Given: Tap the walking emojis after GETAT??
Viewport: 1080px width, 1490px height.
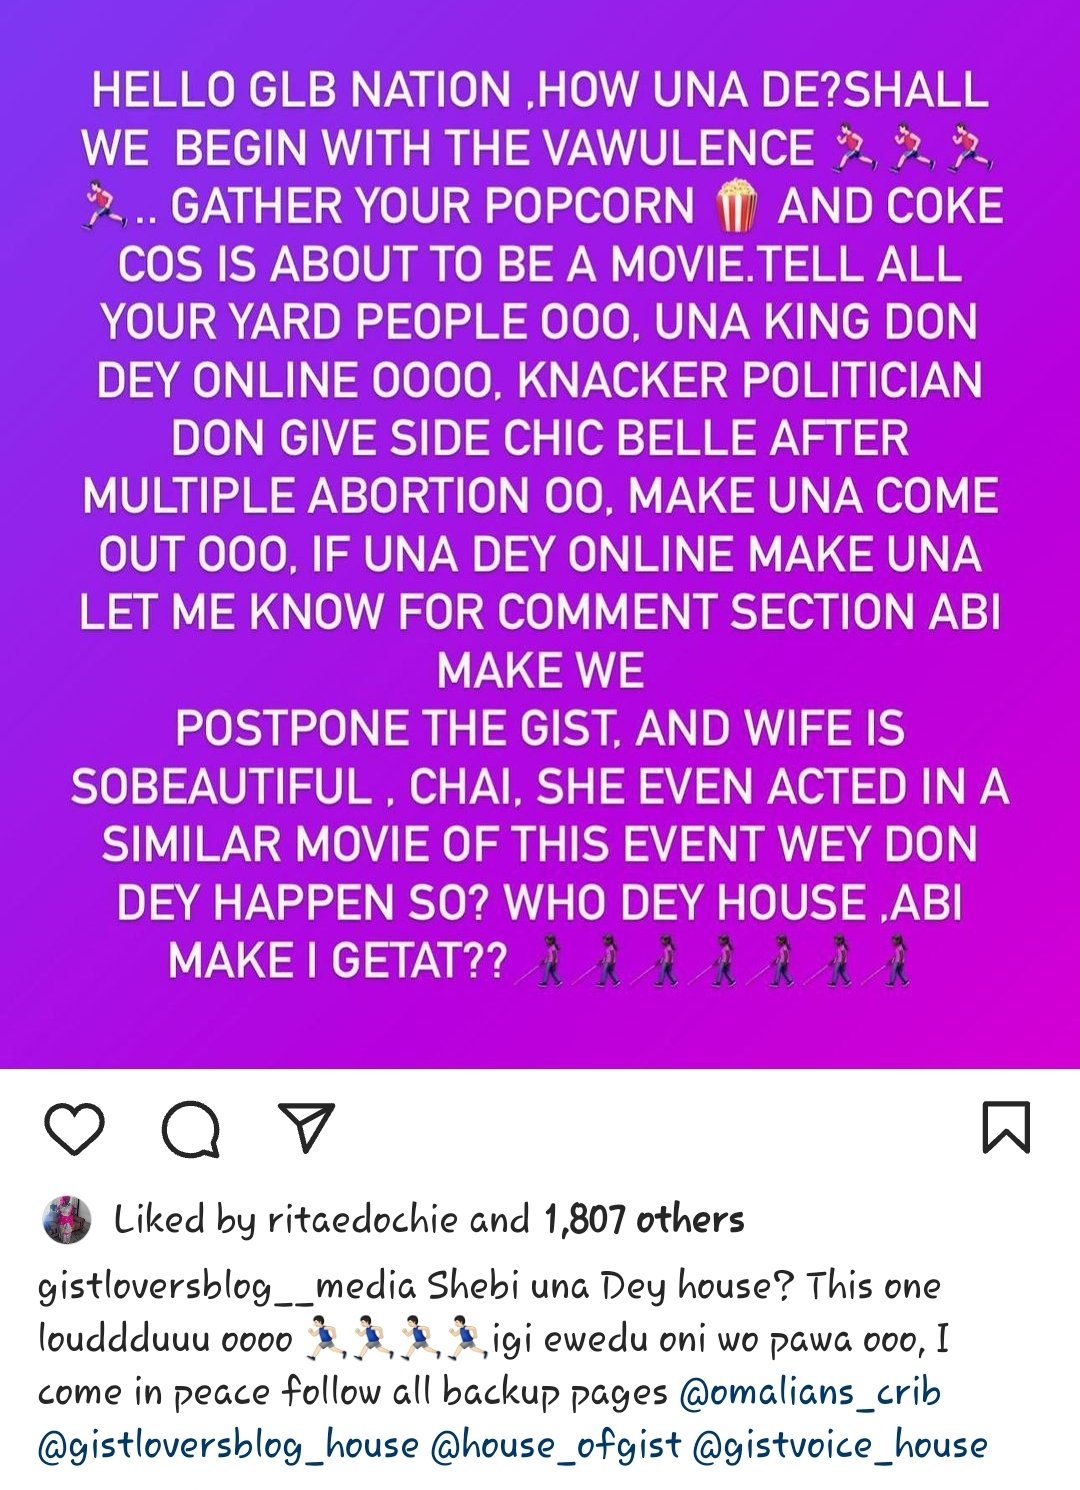Looking at the screenshot, I should click(x=715, y=962).
